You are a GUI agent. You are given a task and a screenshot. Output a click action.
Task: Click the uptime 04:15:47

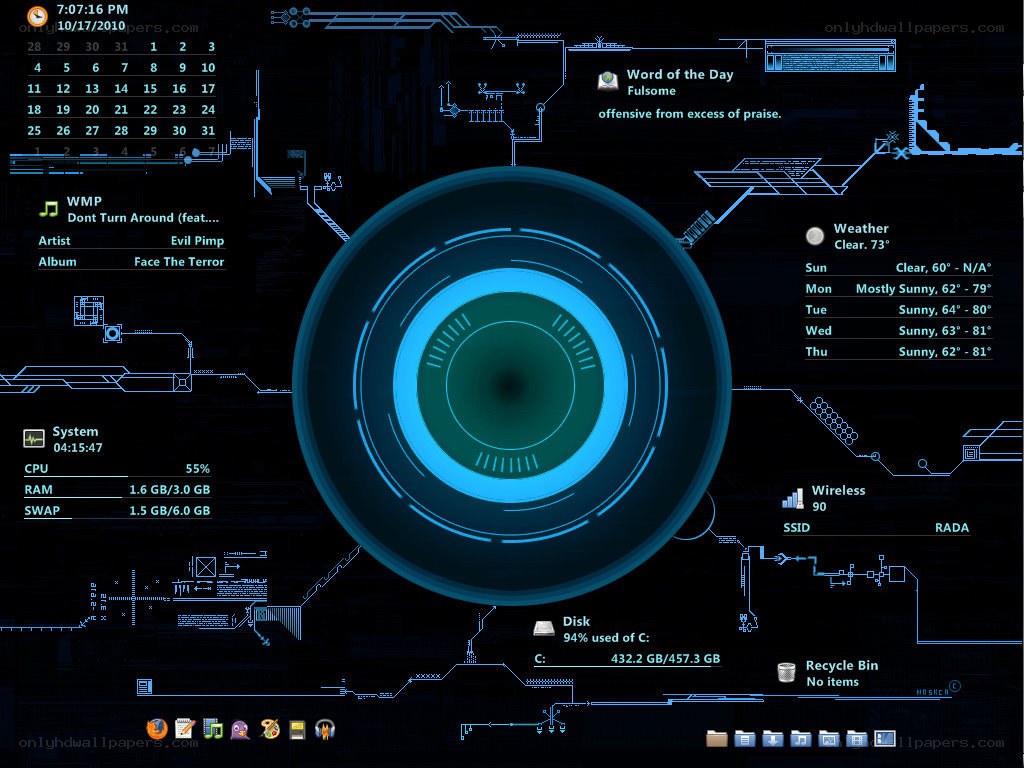78,448
